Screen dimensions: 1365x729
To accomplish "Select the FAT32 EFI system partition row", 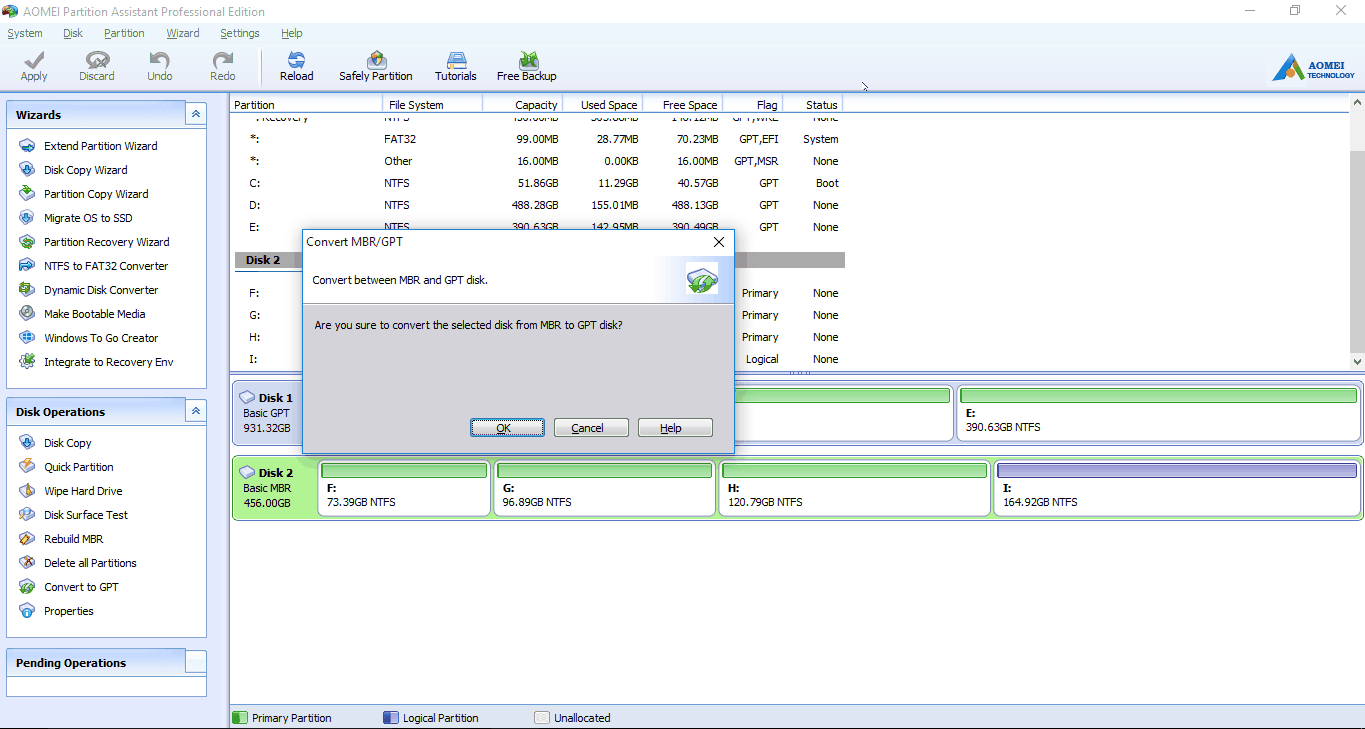I will [x=538, y=139].
